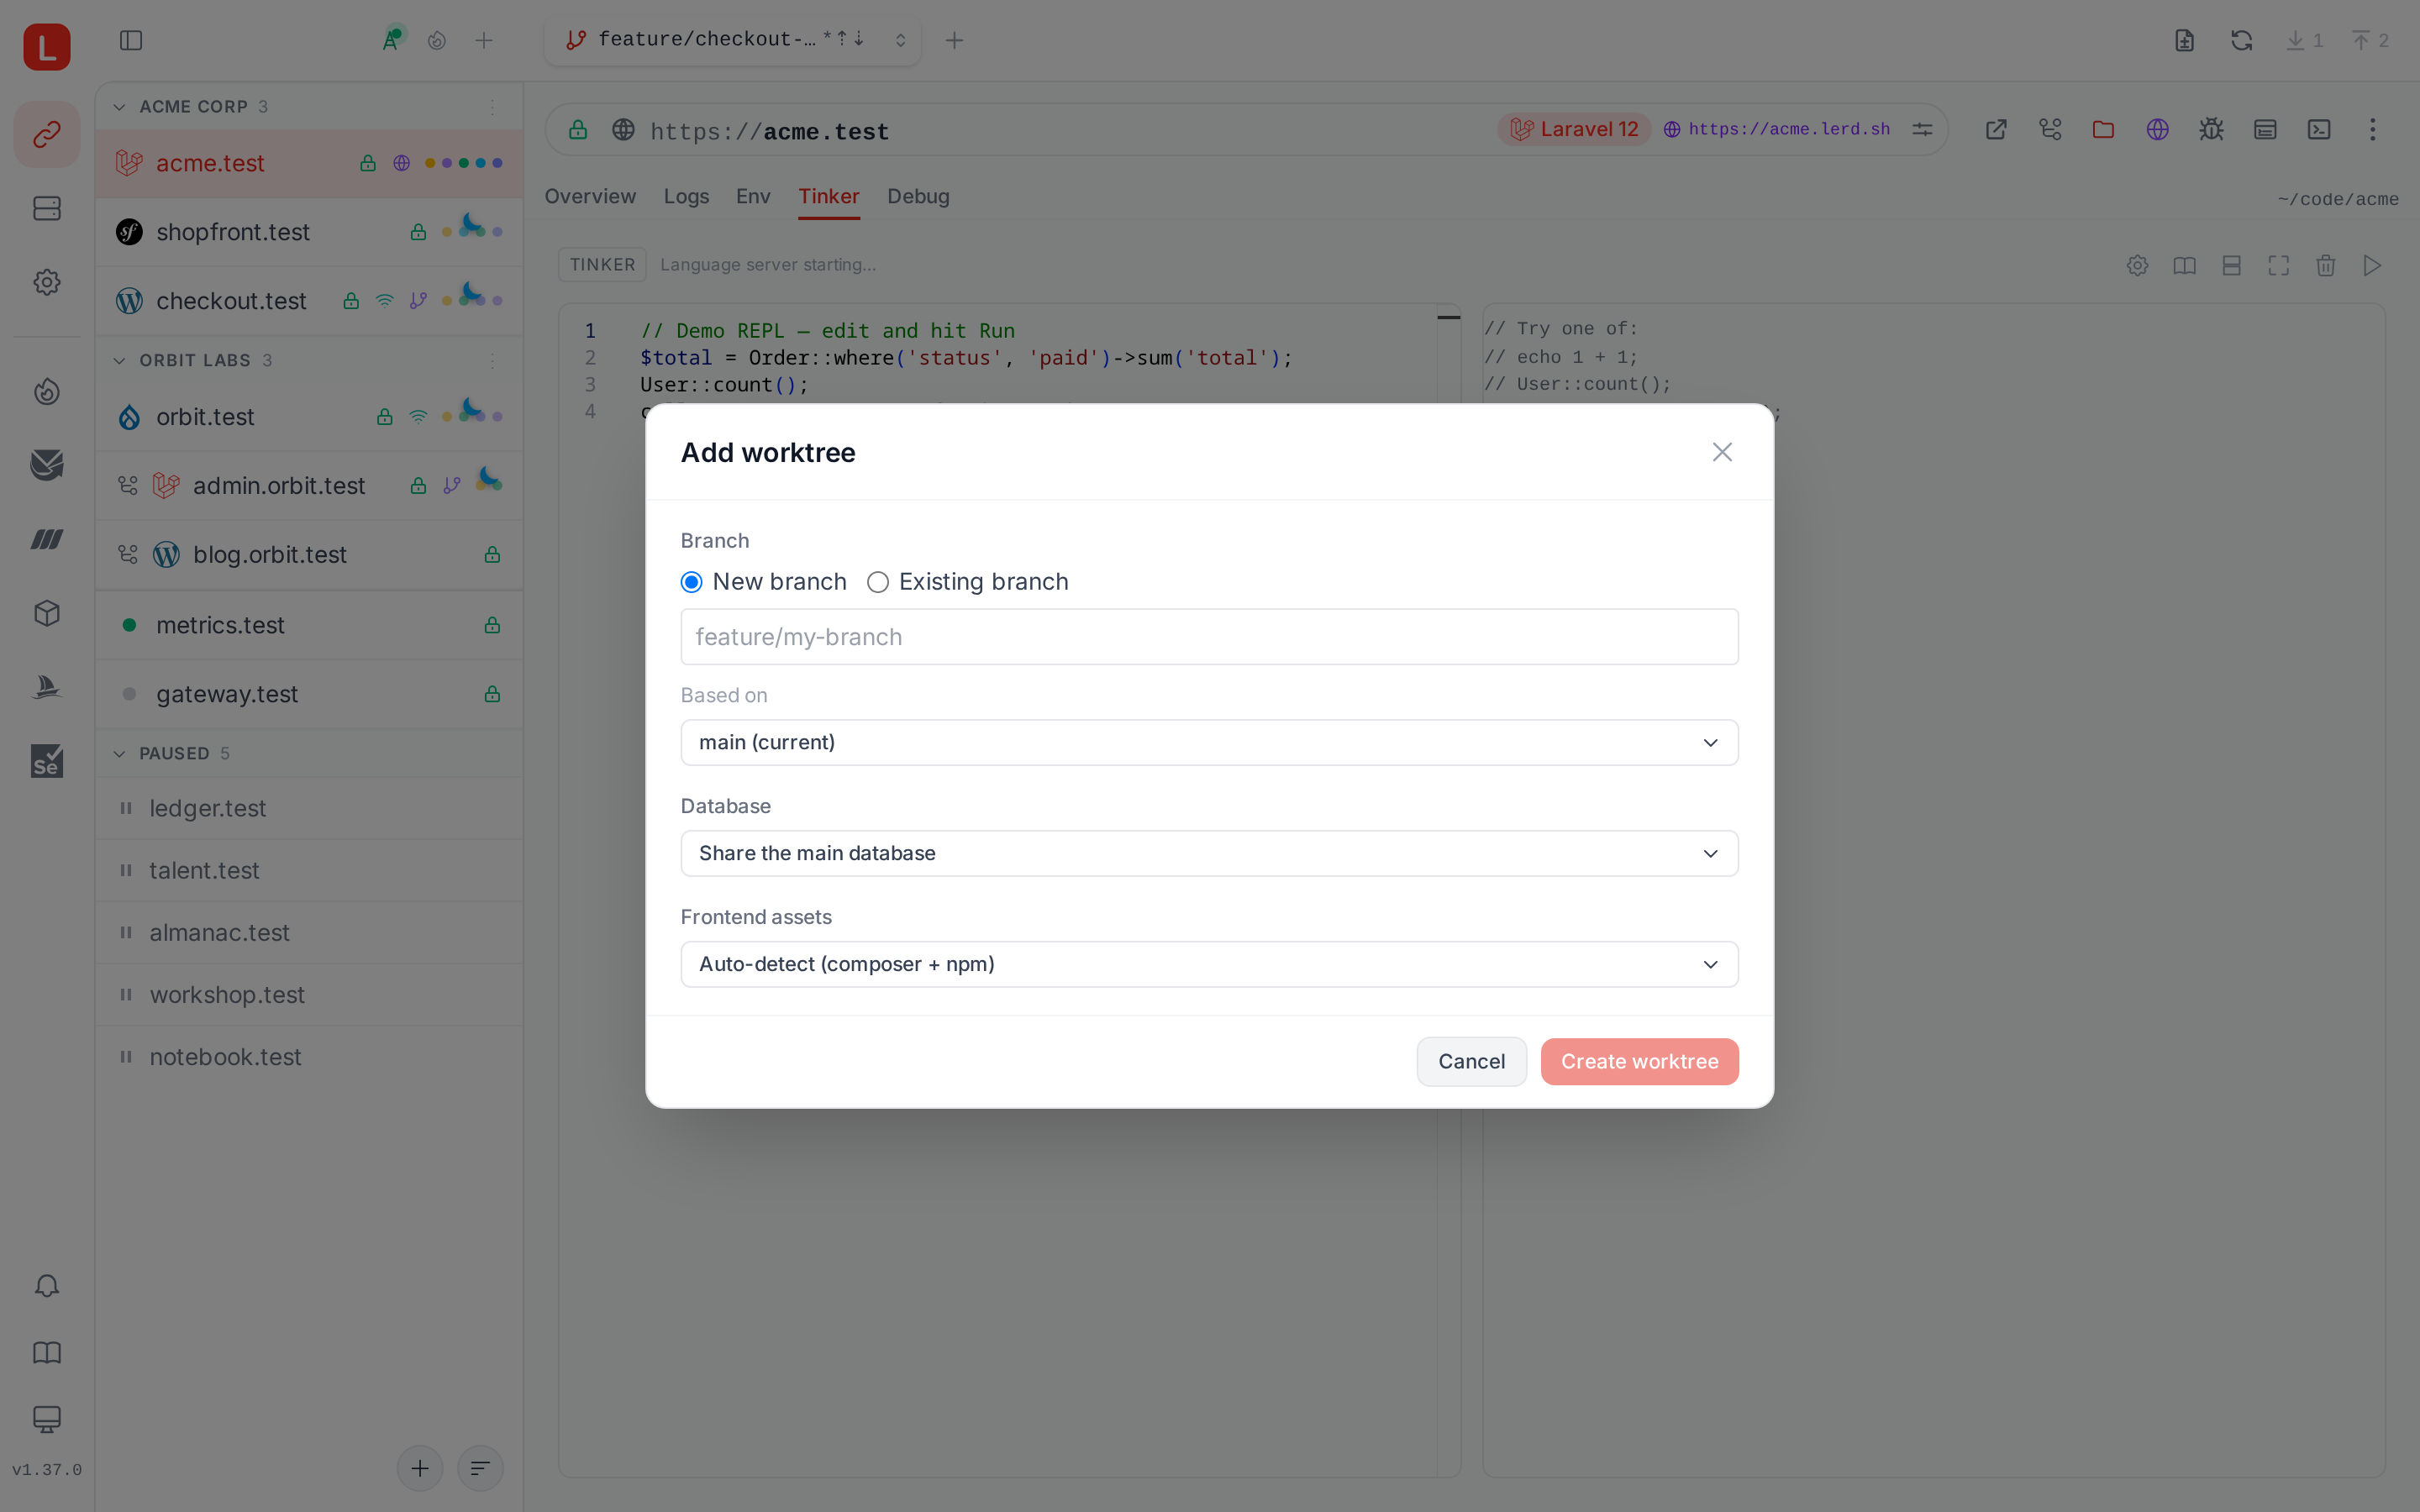
Task: Open the Based on dropdown
Action: click(1209, 742)
